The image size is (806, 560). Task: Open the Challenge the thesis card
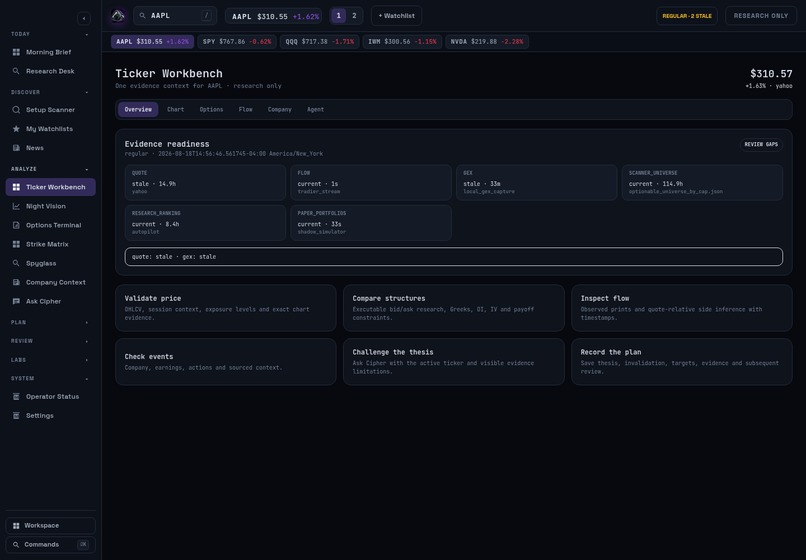453,362
